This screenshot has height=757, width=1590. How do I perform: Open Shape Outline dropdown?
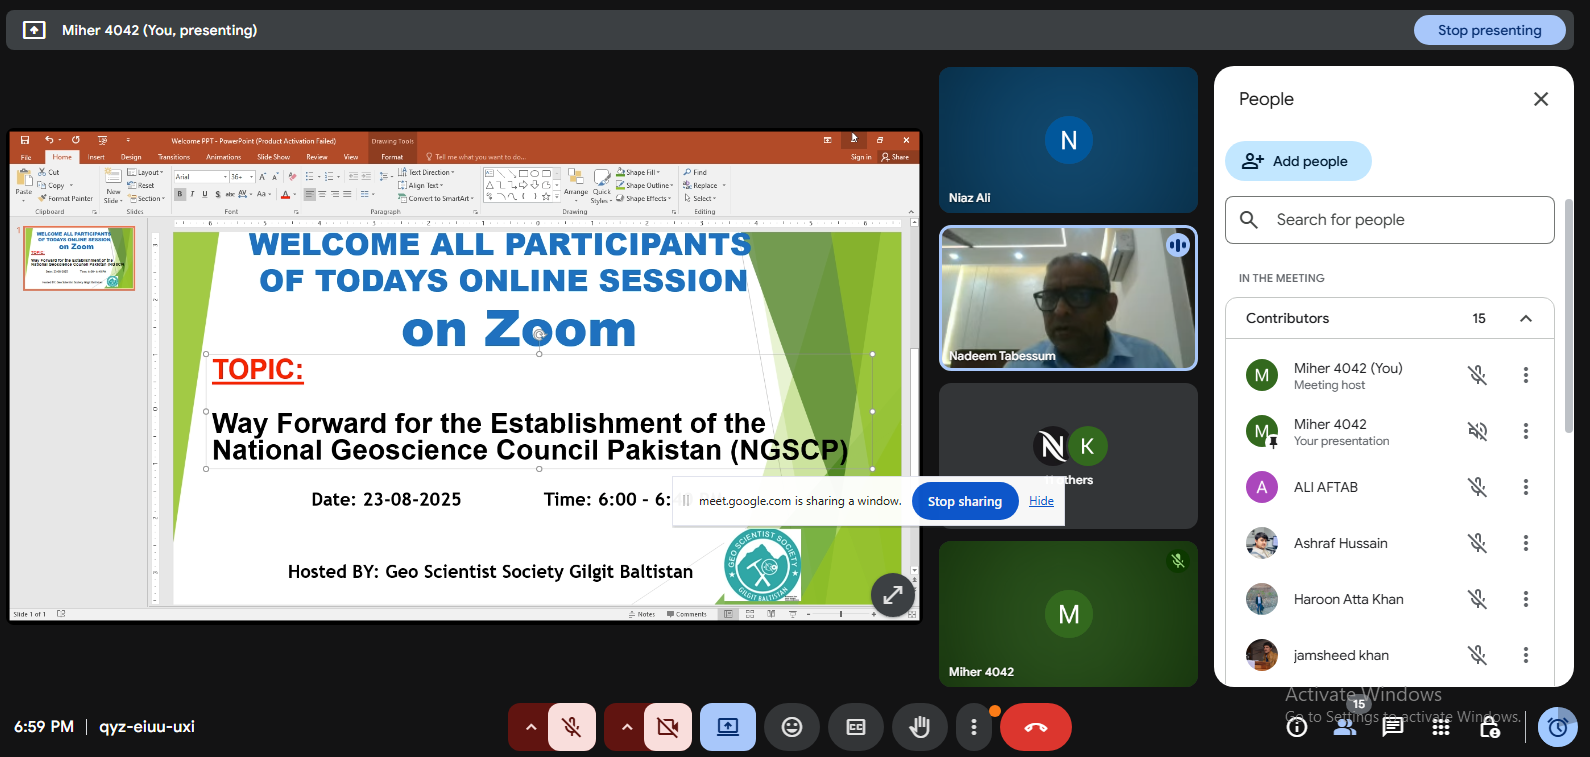644,185
